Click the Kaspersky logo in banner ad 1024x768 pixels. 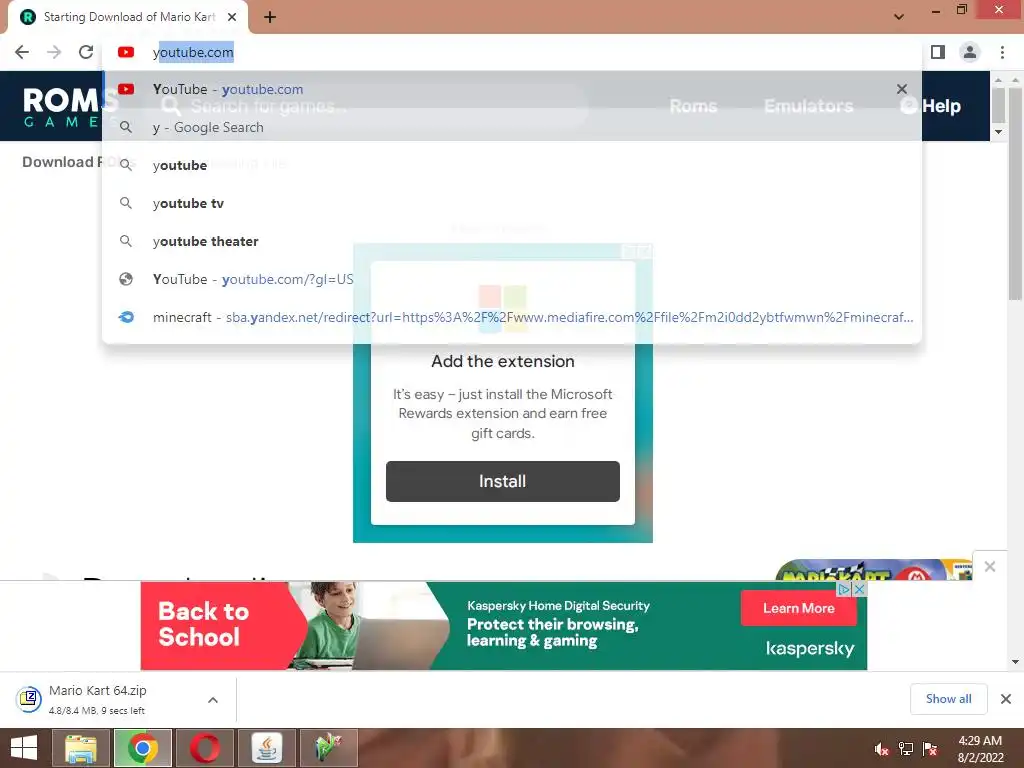(810, 648)
